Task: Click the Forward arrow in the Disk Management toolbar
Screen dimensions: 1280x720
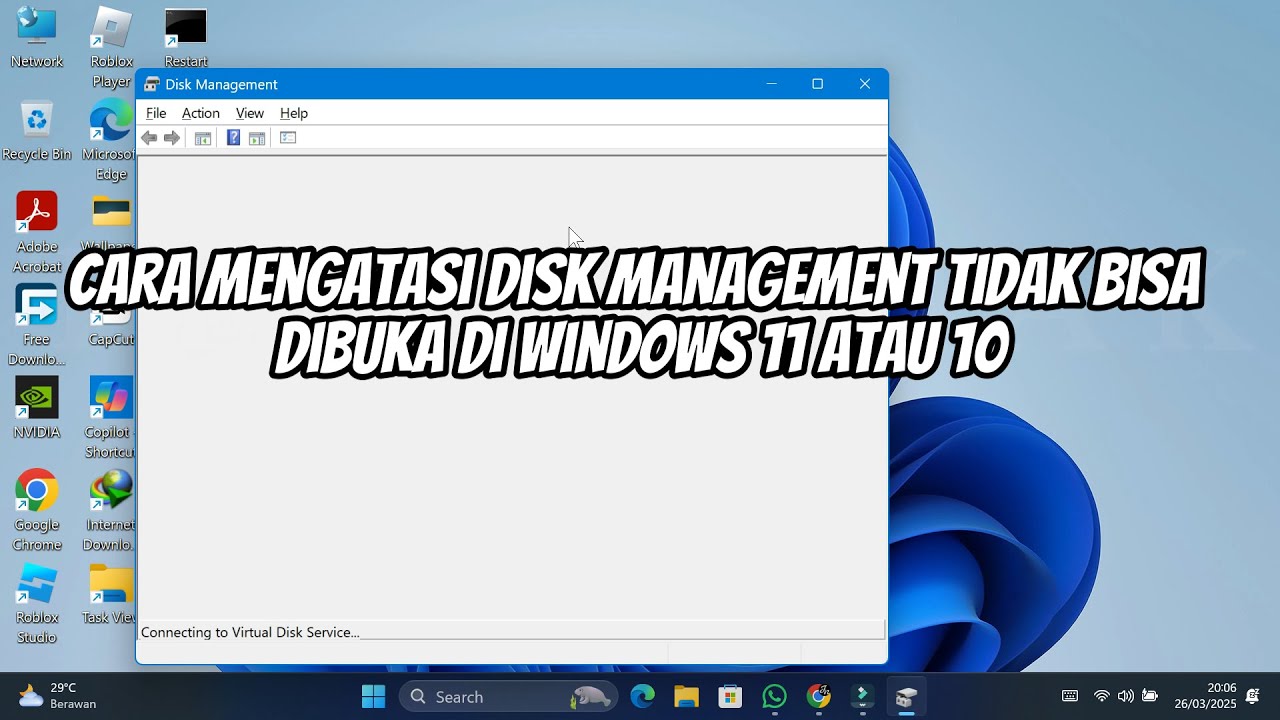Action: (x=172, y=138)
